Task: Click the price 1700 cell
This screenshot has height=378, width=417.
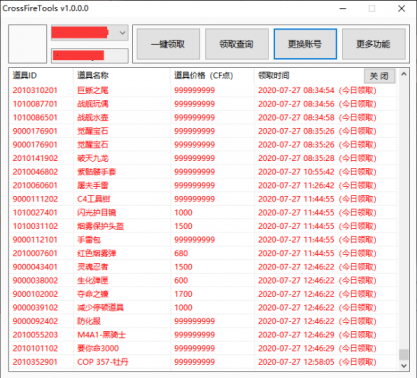Action: click(183, 294)
